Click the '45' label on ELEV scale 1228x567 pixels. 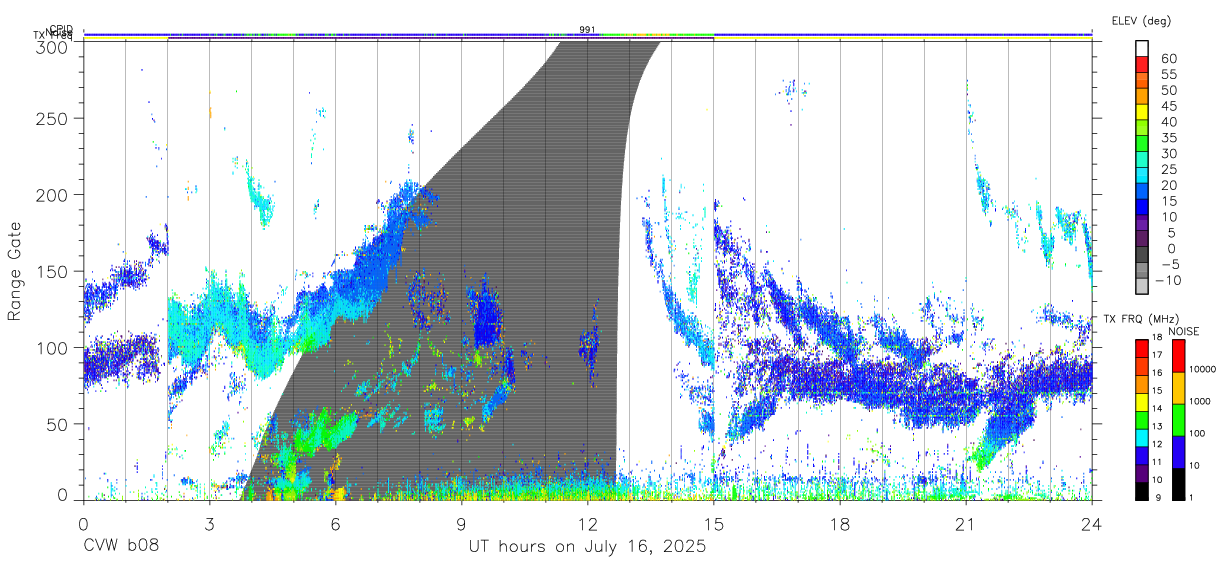click(x=1168, y=107)
